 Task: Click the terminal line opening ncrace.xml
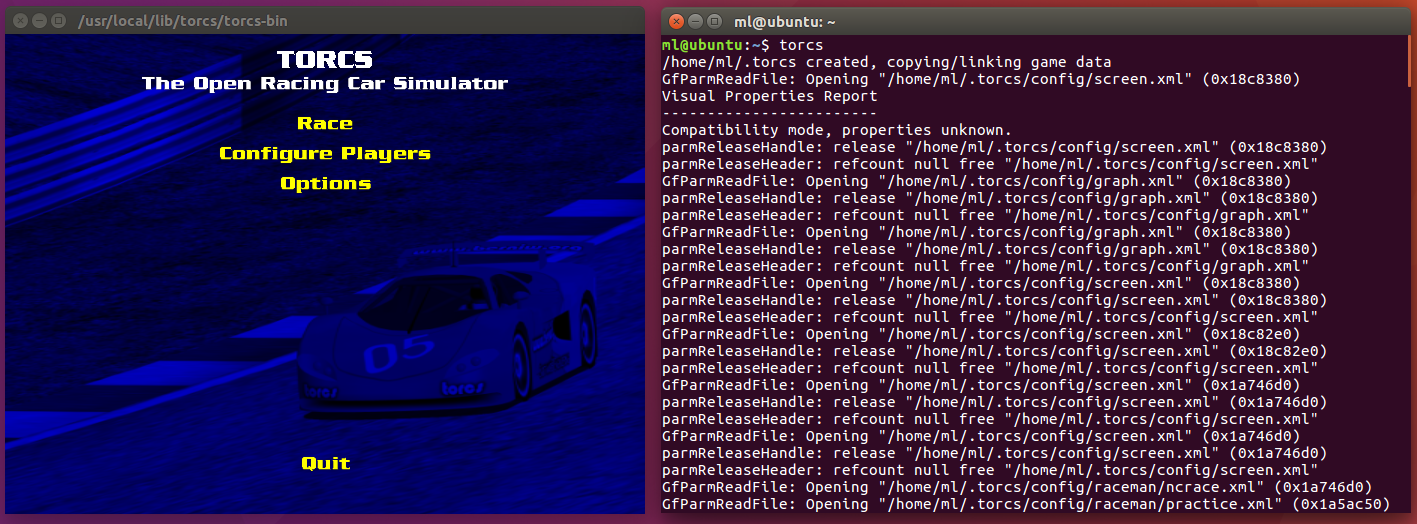tap(1016, 487)
